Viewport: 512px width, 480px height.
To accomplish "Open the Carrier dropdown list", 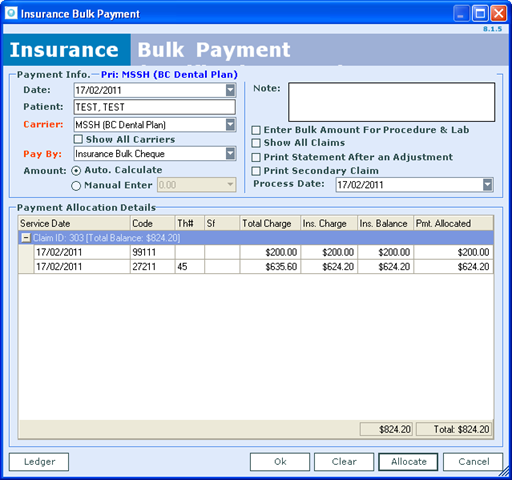I will [230, 125].
